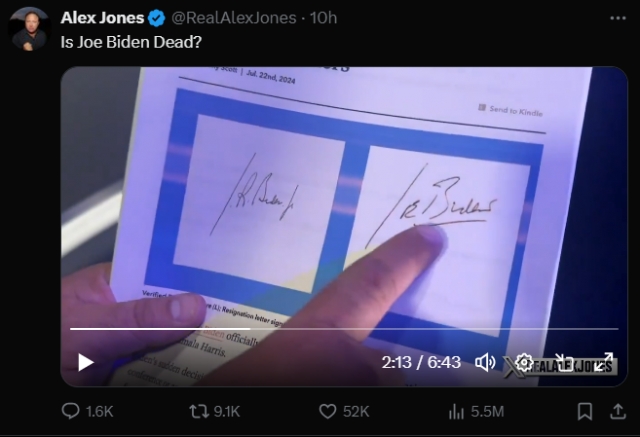This screenshot has height=437, width=640.
Task: Expand video to fullscreen
Action: 604,362
